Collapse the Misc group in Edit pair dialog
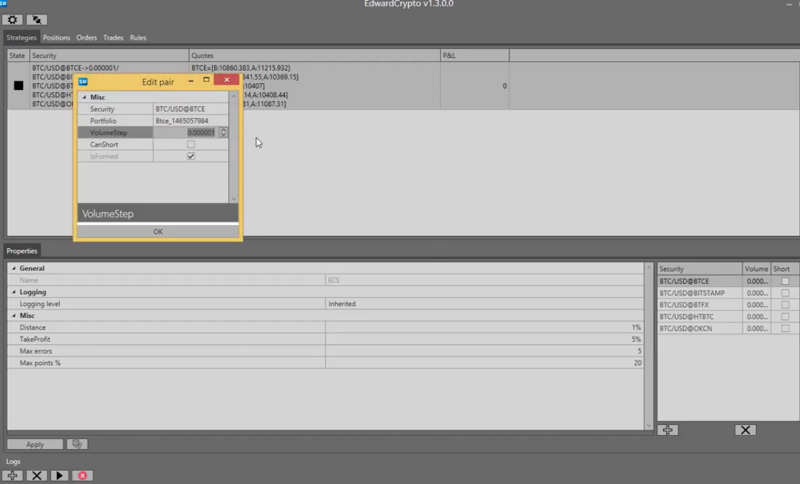The image size is (800, 484). tap(83, 96)
